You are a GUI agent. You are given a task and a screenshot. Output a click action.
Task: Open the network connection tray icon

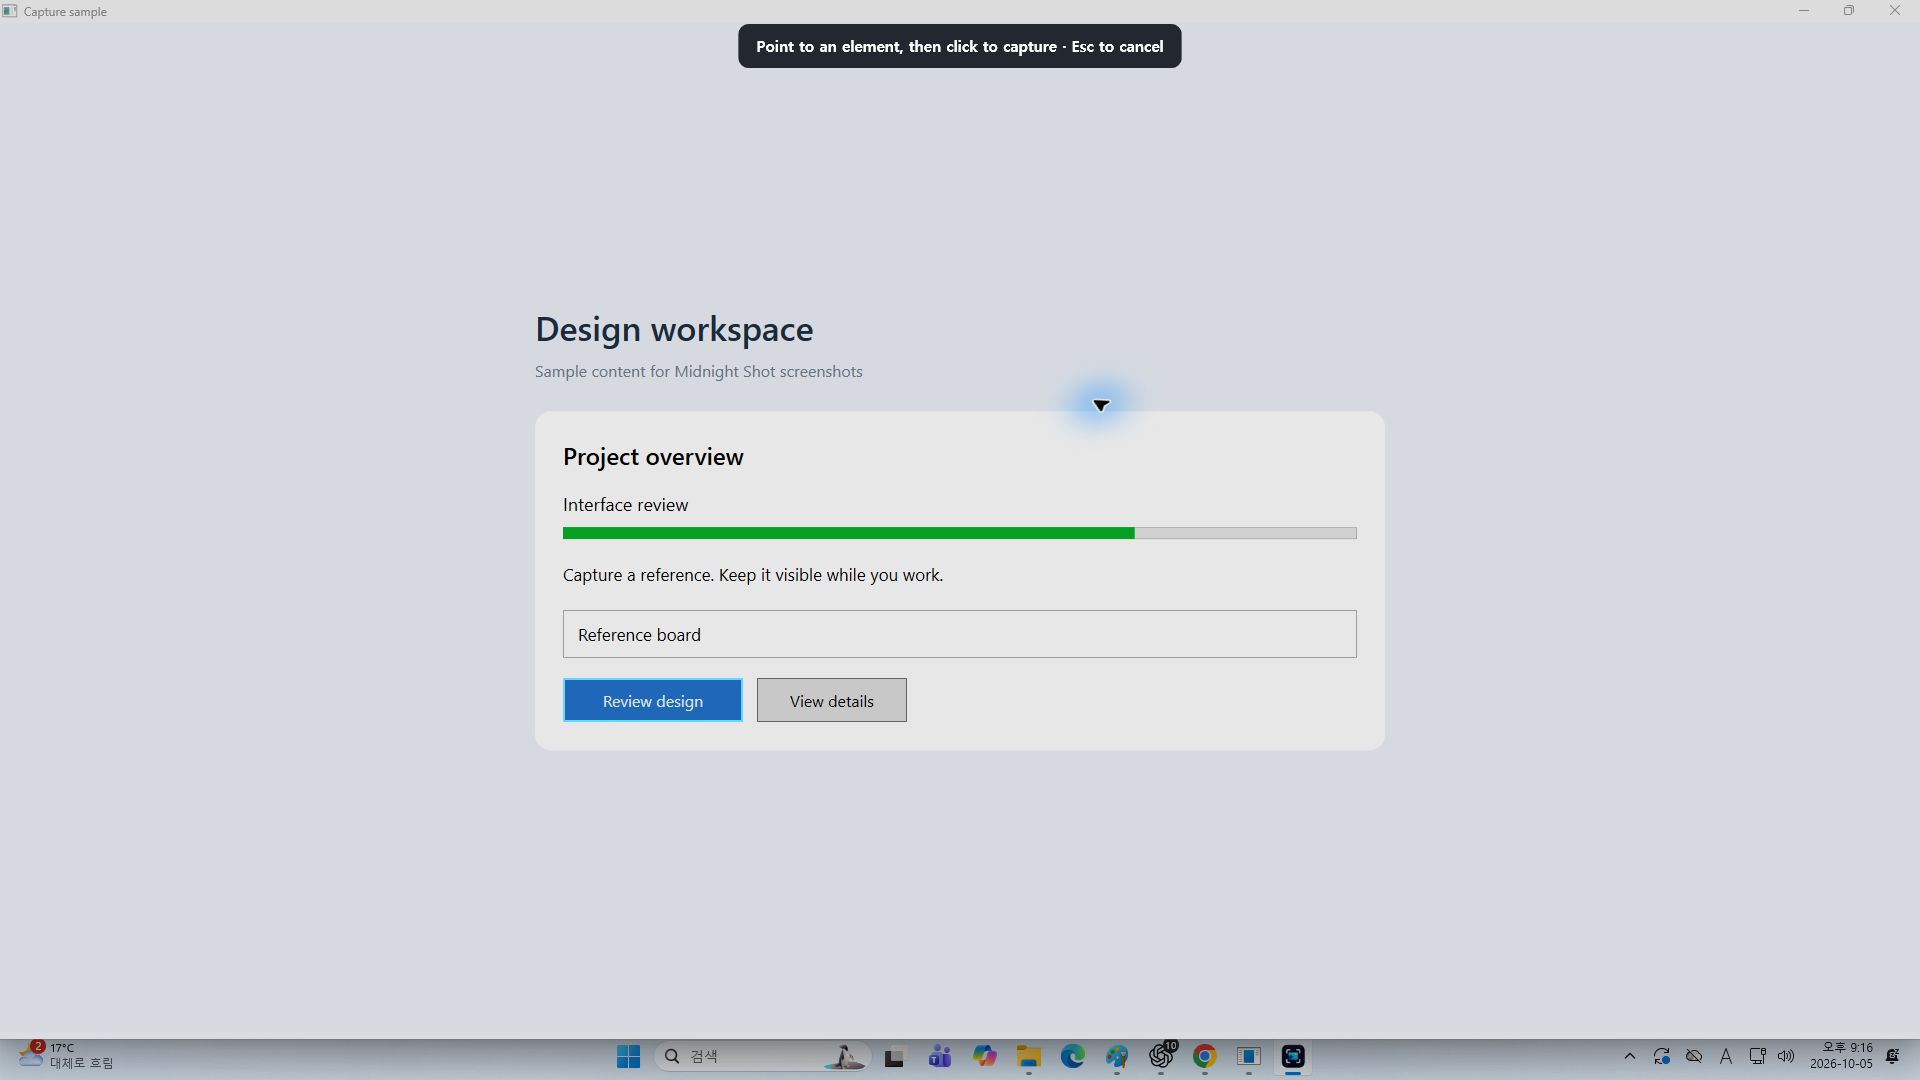1757,1056
